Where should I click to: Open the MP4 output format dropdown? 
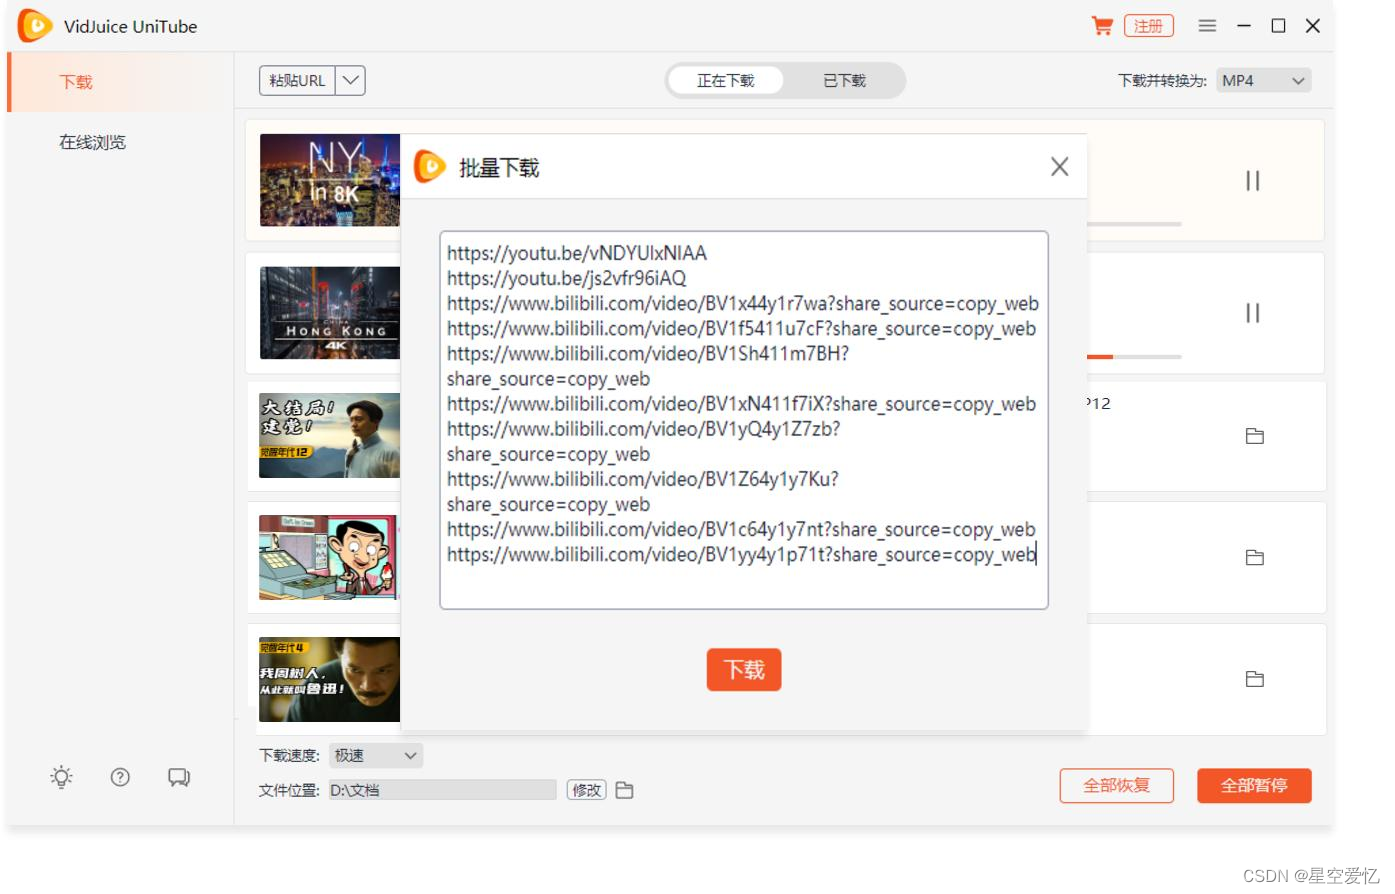pos(1264,81)
